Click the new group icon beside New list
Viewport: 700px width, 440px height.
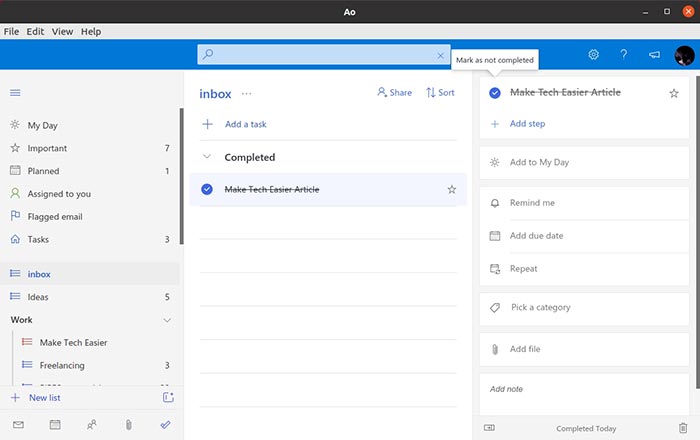click(168, 398)
